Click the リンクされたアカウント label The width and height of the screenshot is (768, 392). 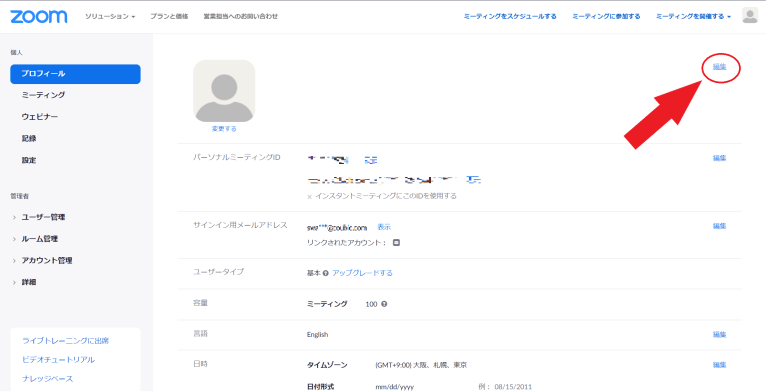click(347, 243)
